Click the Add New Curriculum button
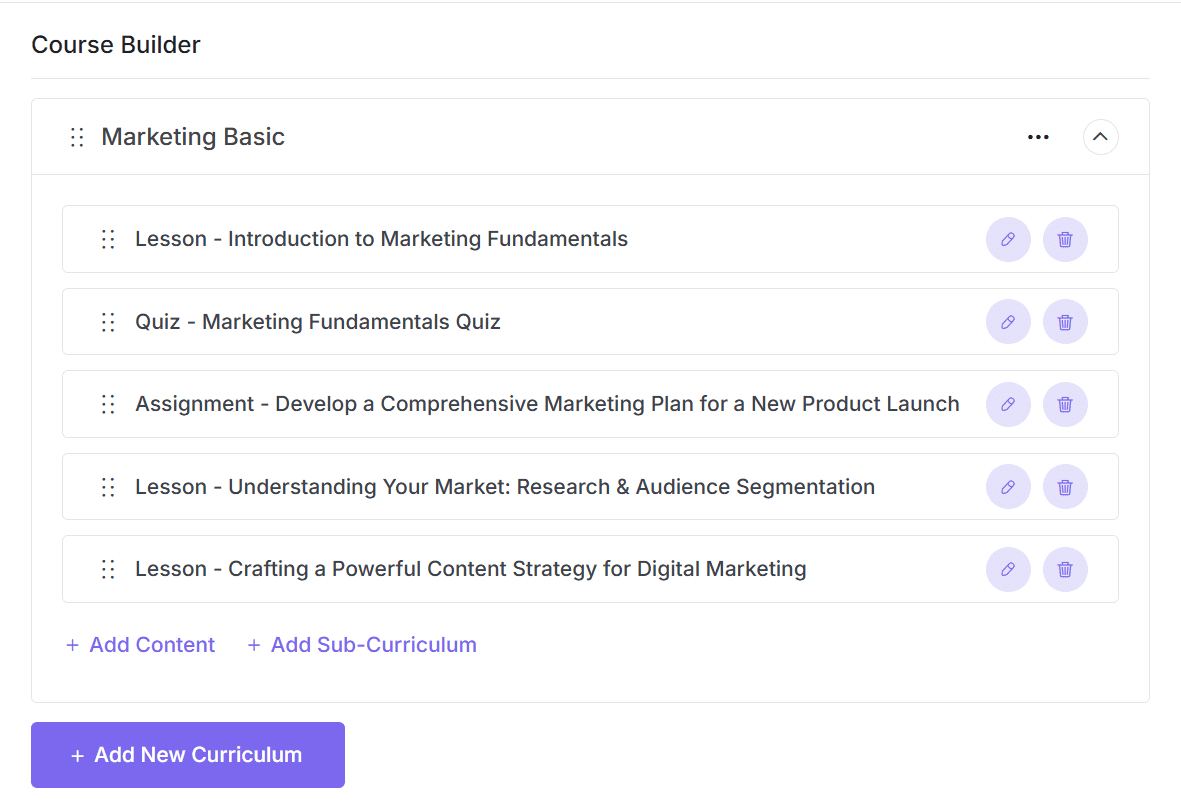This screenshot has width=1181, height=806. coord(188,755)
